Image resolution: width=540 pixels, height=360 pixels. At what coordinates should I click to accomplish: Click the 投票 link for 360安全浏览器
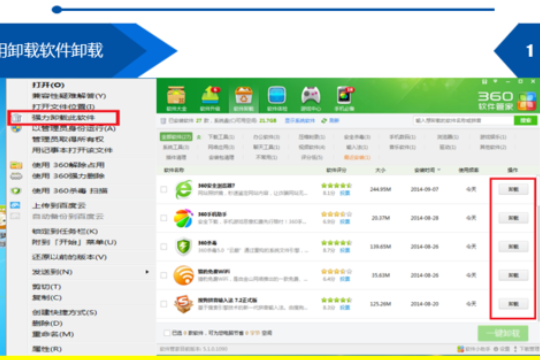(345, 193)
